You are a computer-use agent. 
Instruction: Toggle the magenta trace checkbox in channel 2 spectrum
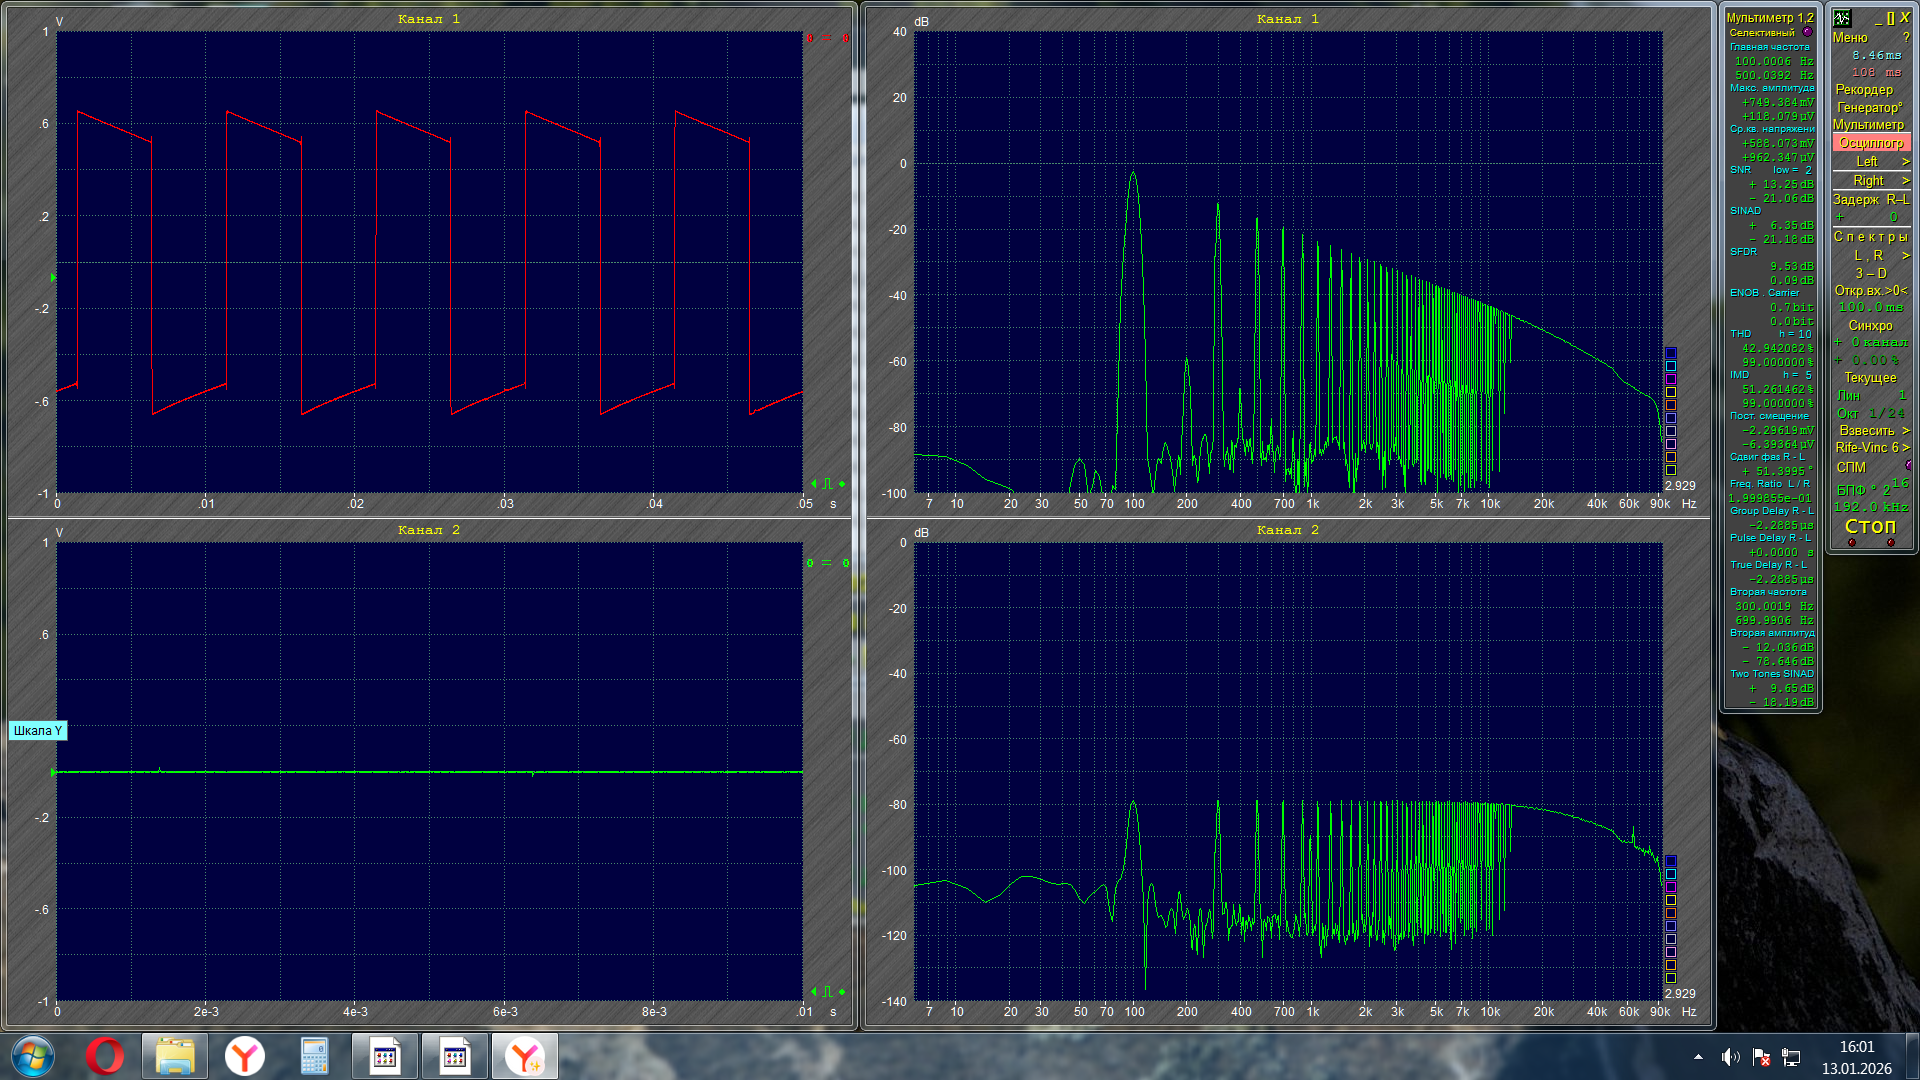point(1670,887)
